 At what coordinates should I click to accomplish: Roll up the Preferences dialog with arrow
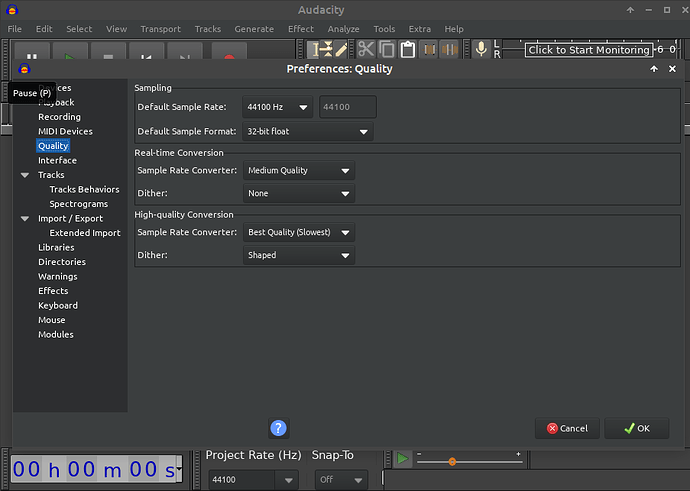(654, 69)
